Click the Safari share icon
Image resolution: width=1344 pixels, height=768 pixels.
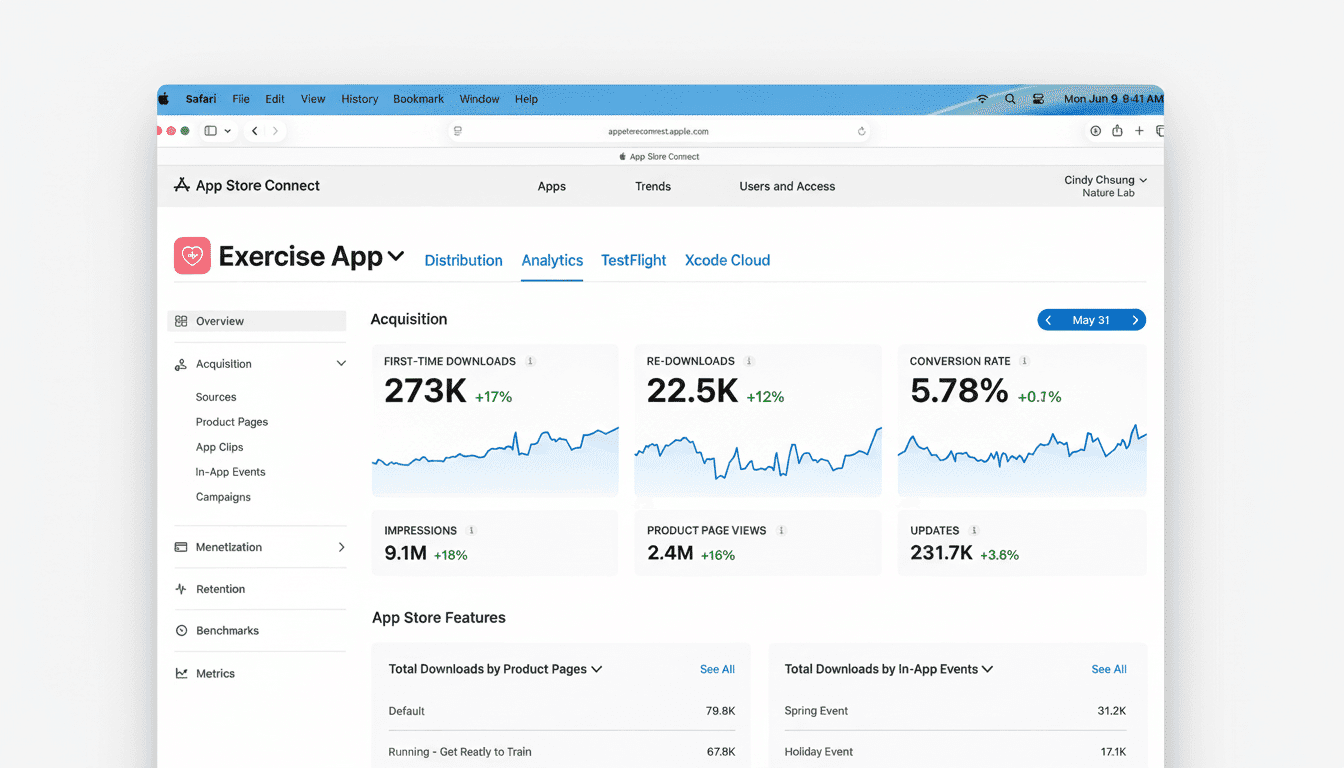coord(1117,130)
